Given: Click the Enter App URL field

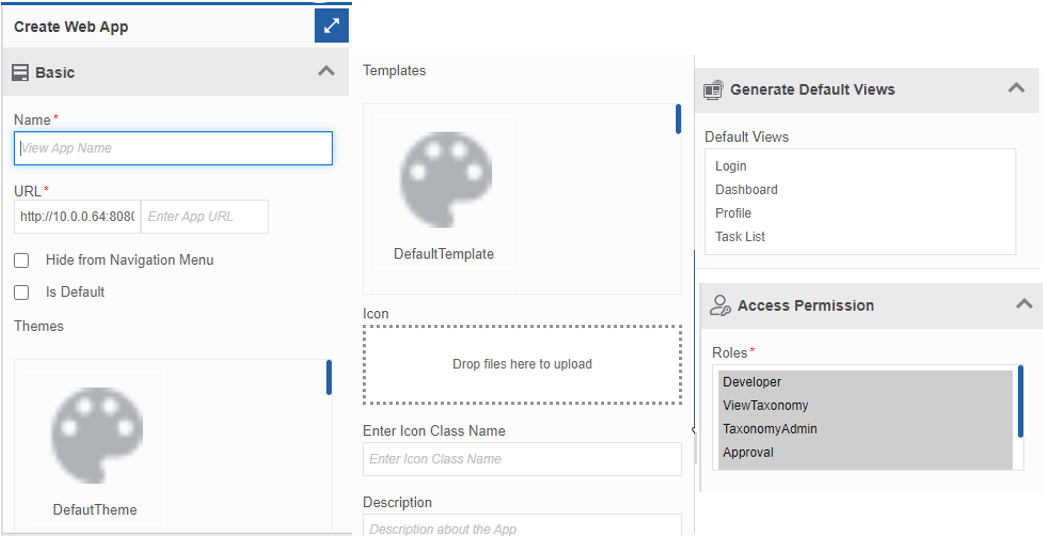Looking at the screenshot, I should click(205, 216).
